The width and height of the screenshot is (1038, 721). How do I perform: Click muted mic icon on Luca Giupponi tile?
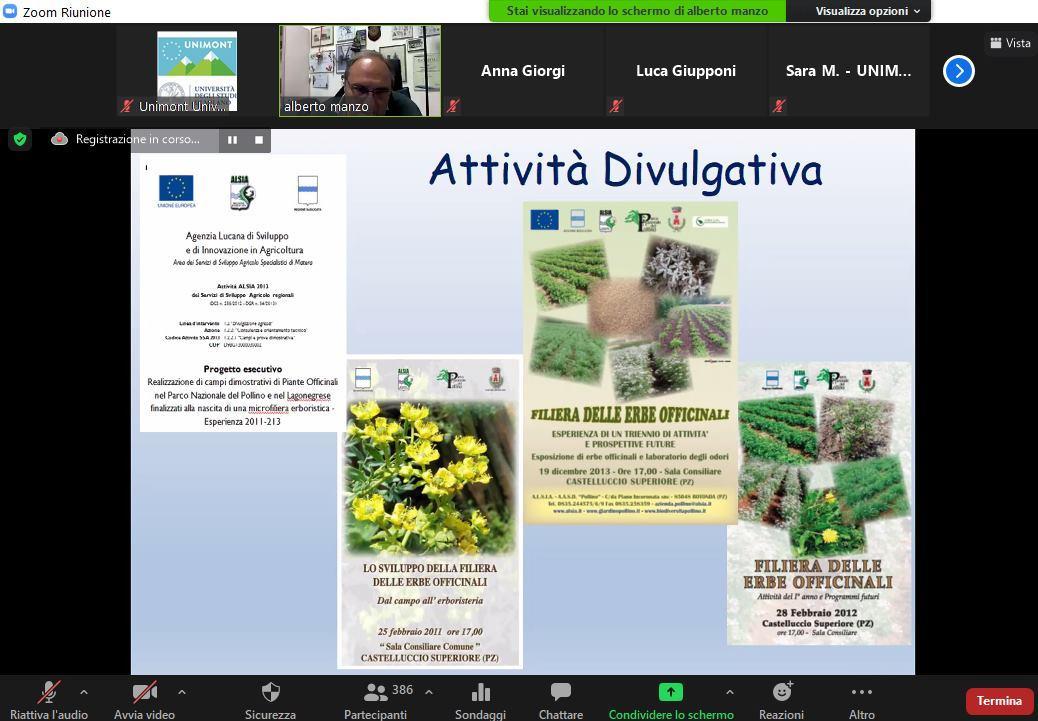(616, 106)
